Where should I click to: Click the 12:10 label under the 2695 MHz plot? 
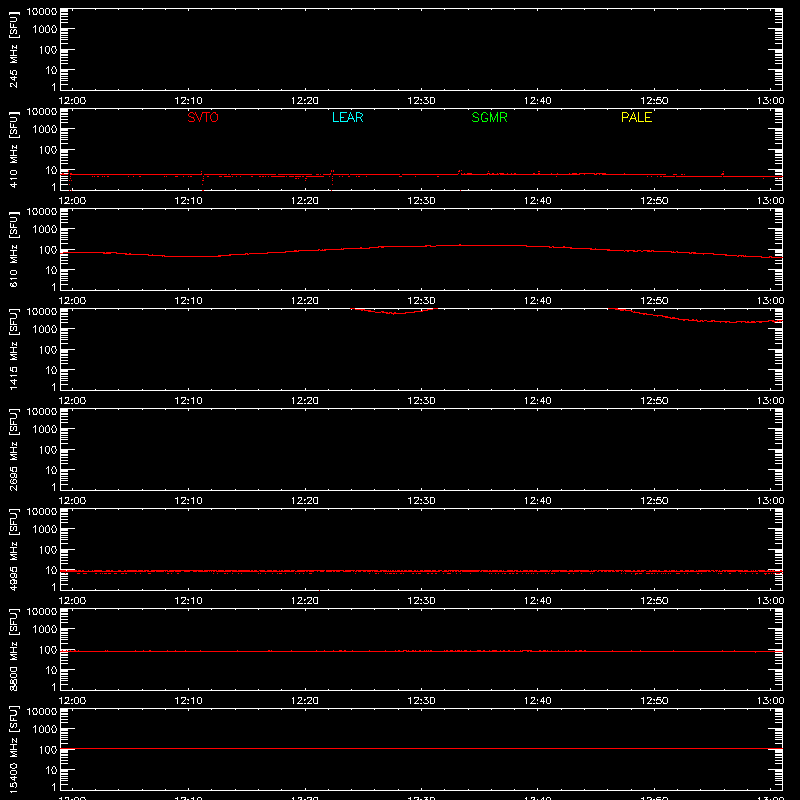tap(188, 501)
